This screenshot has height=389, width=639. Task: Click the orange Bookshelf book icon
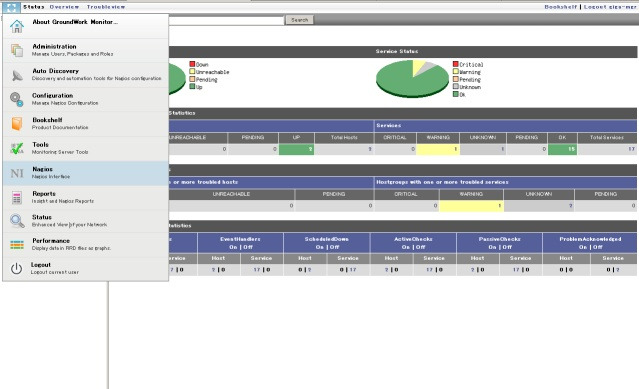tap(17, 124)
